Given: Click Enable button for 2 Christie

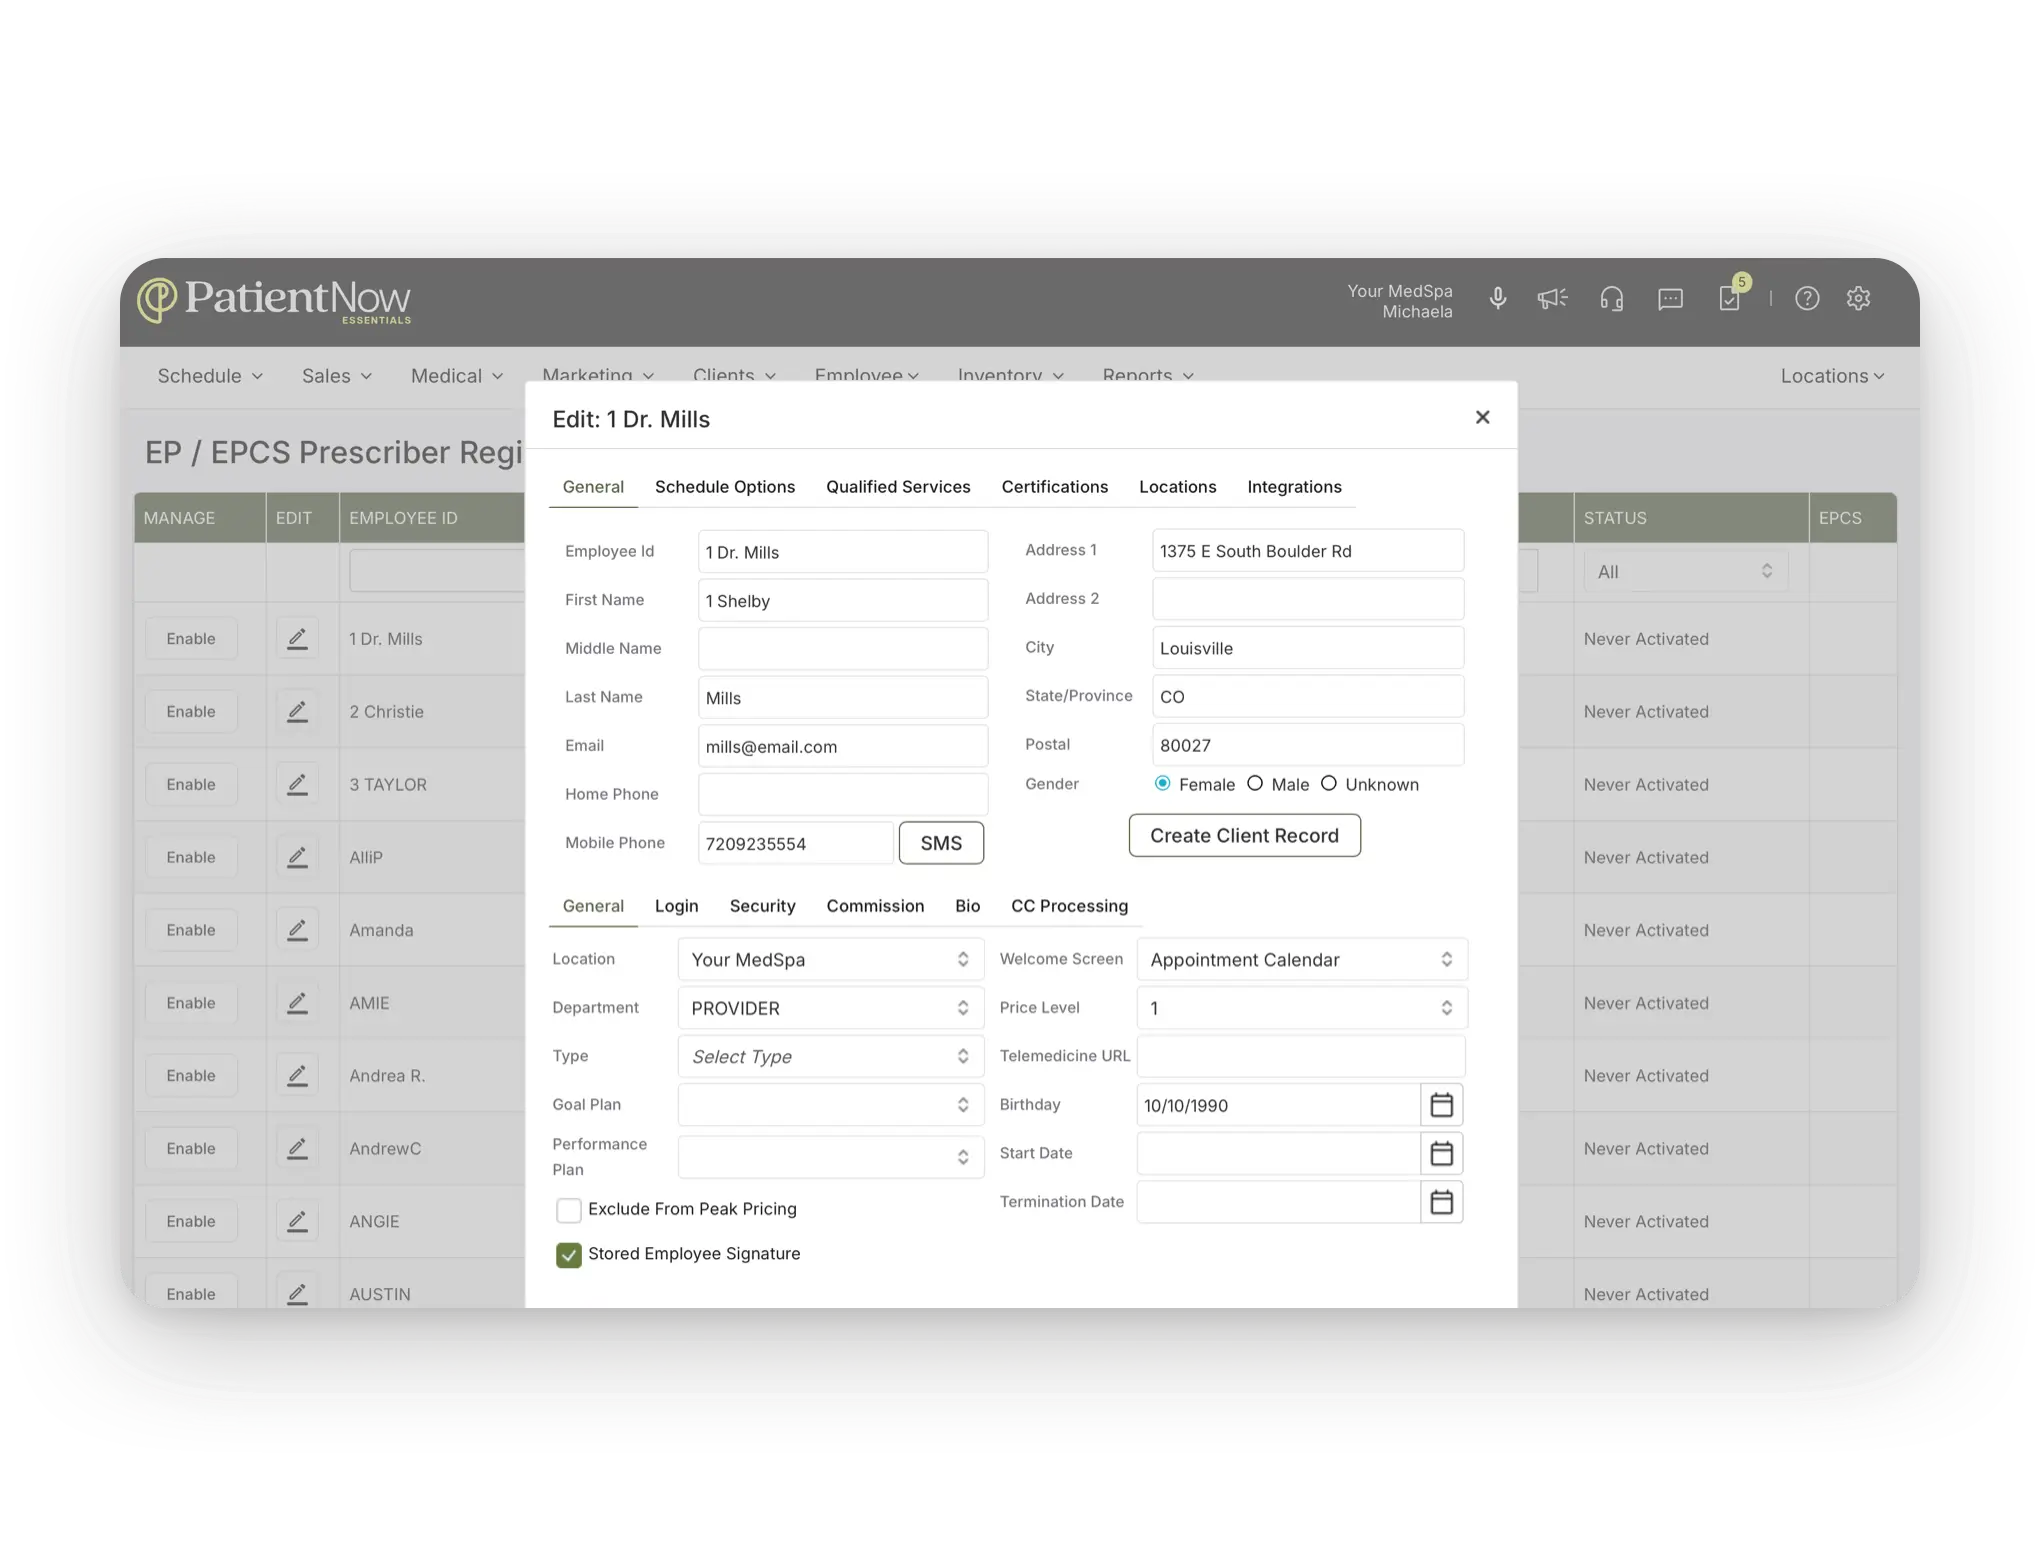Looking at the screenshot, I should click(x=191, y=711).
